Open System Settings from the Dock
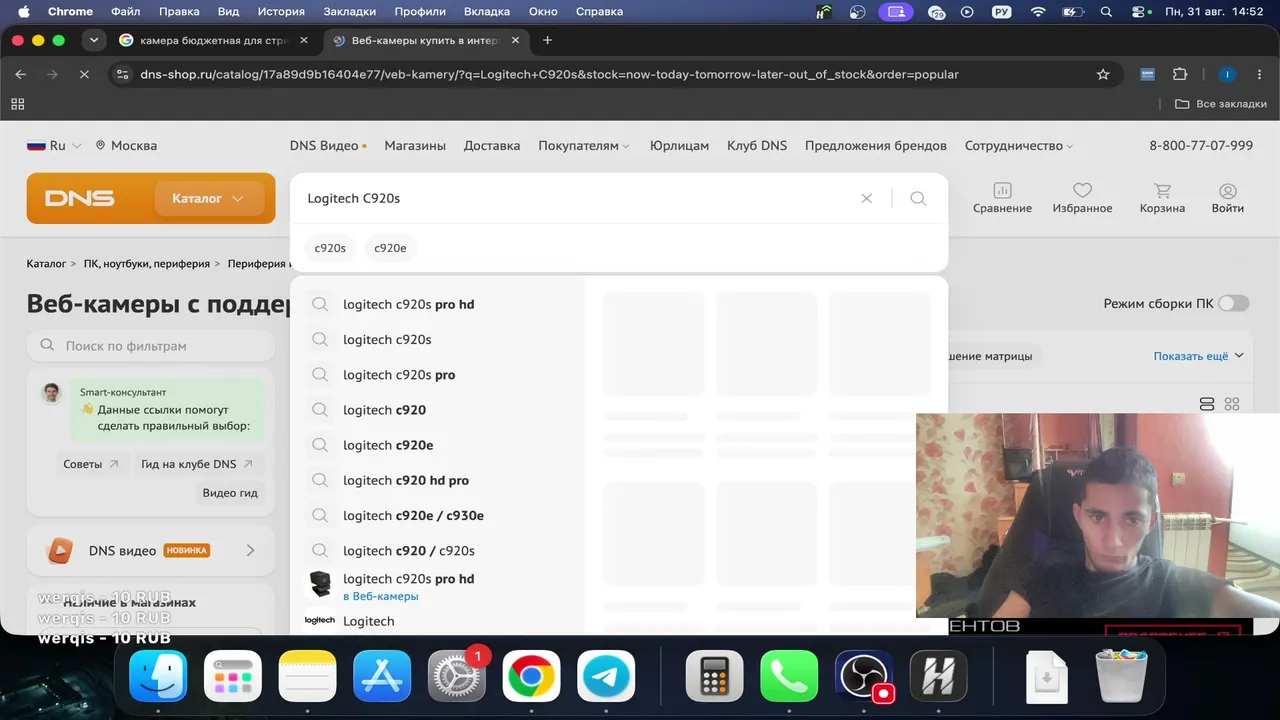The height and width of the screenshot is (720, 1280). [457, 676]
